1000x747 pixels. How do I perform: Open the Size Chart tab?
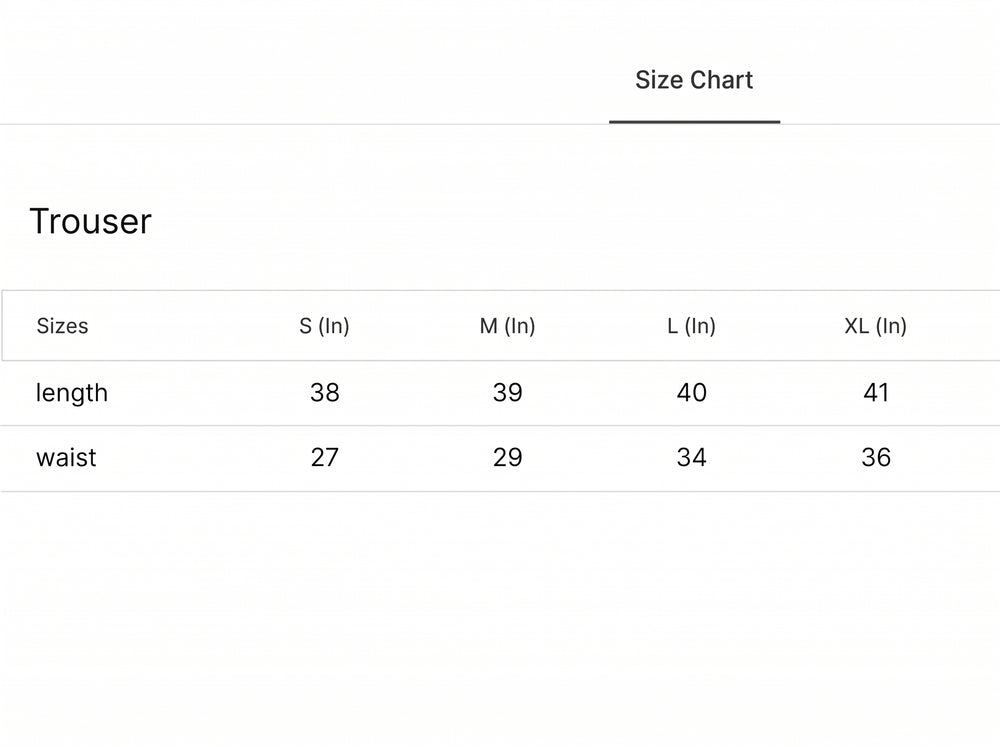(694, 80)
